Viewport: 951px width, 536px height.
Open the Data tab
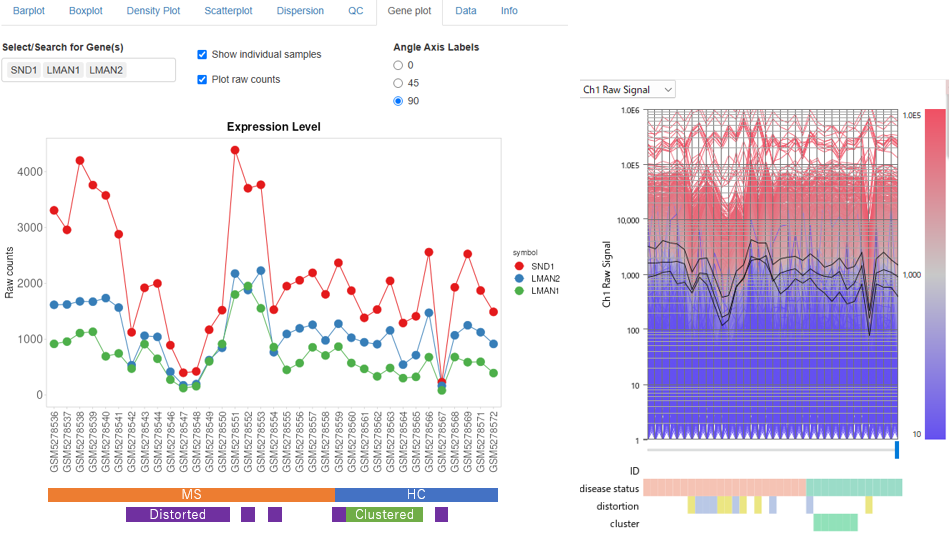[x=466, y=11]
